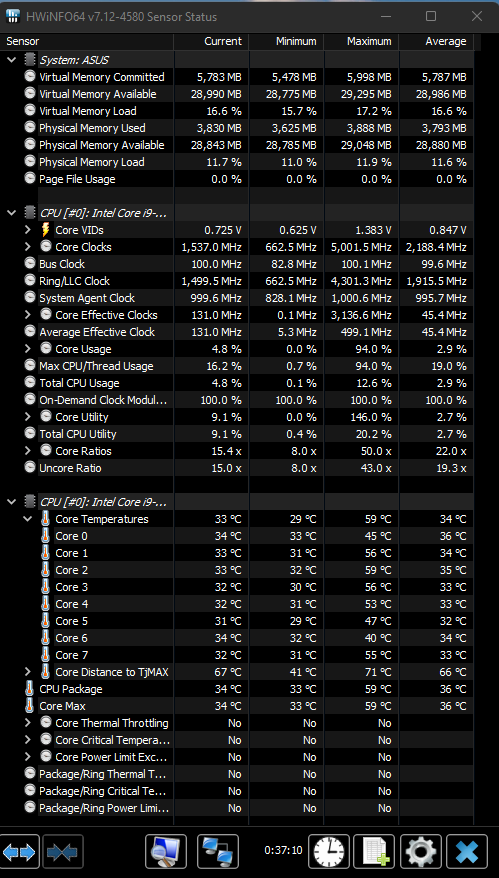Select the Virtual Memory Load row label

tap(87, 111)
